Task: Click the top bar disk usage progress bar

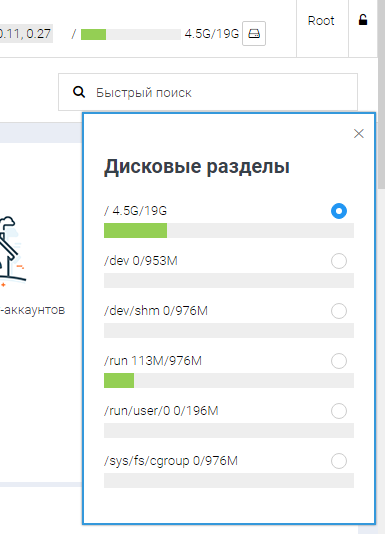Action: 131,34
